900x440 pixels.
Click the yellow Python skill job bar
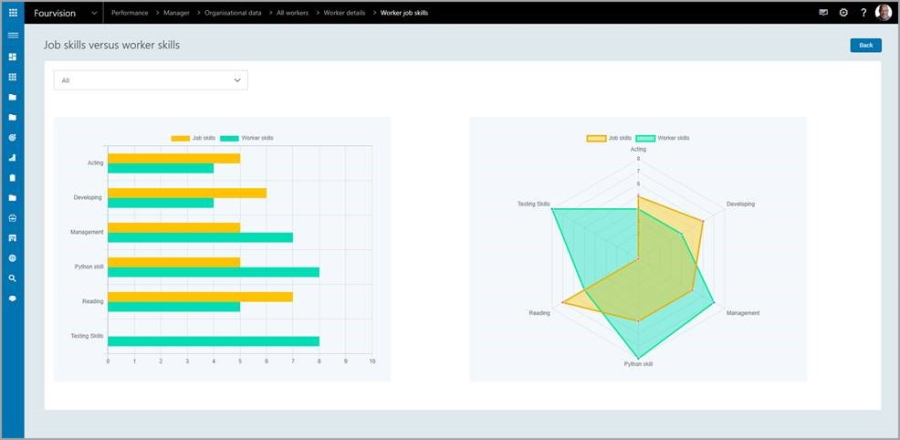pos(174,262)
